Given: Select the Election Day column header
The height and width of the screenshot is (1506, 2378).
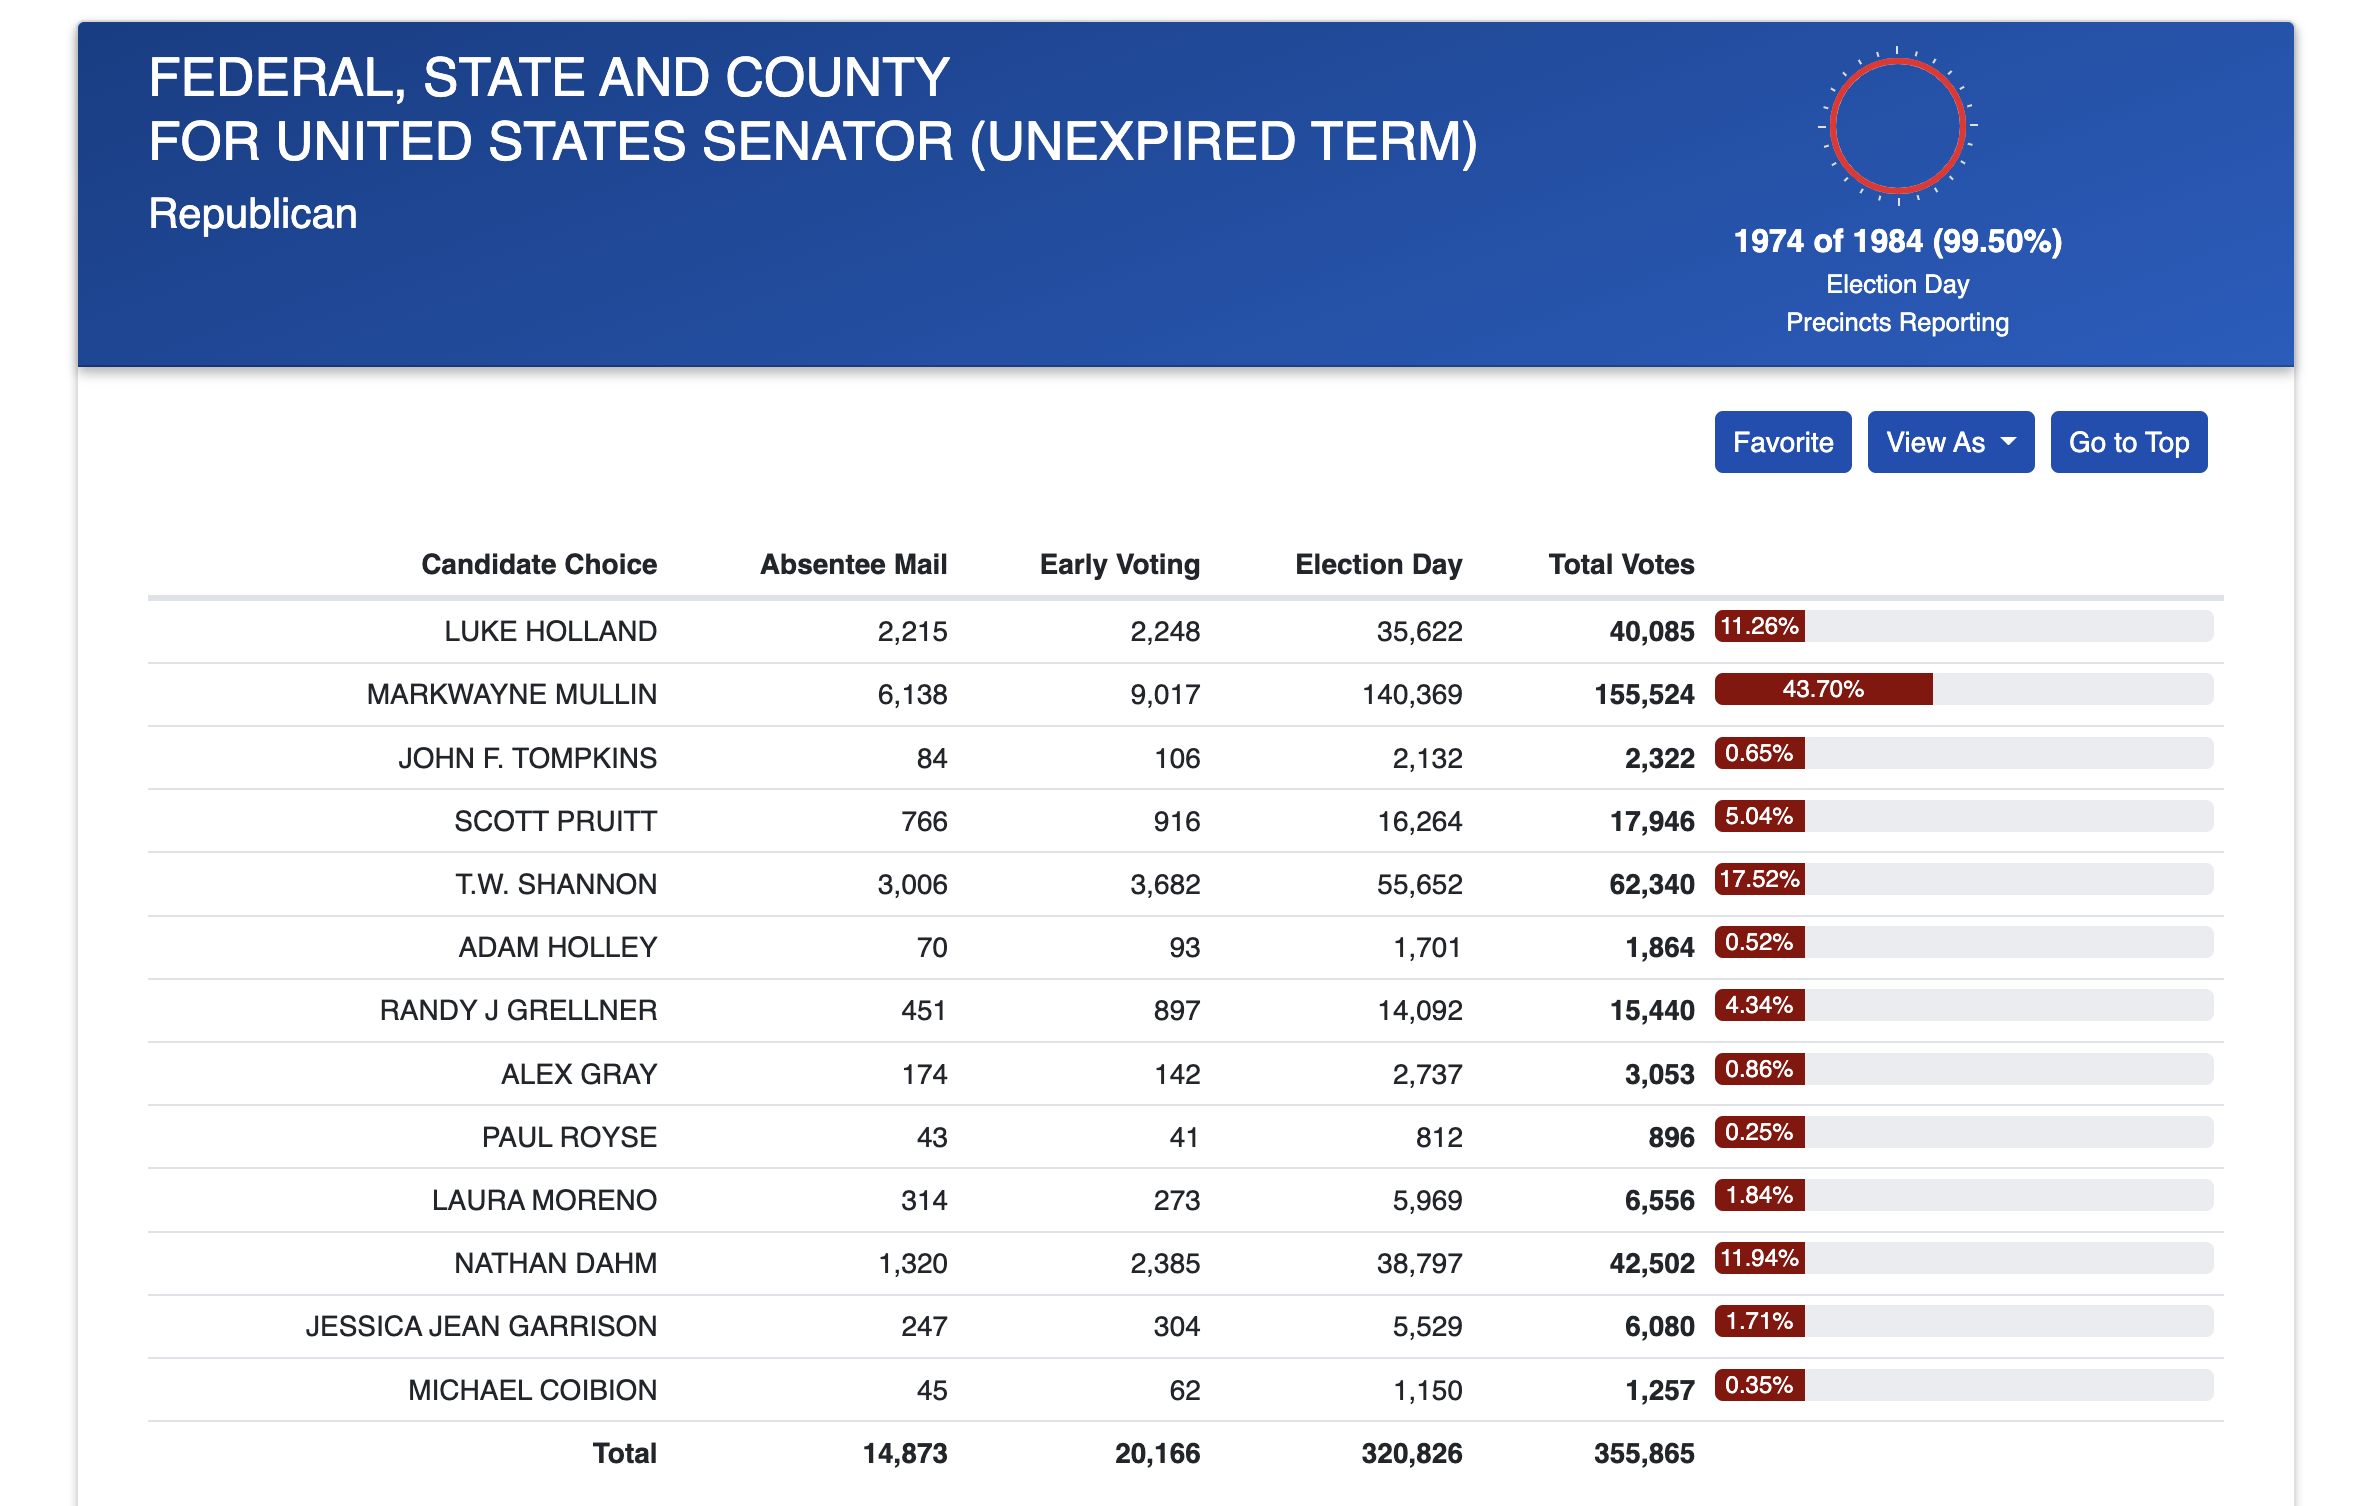Looking at the screenshot, I should click(1378, 564).
